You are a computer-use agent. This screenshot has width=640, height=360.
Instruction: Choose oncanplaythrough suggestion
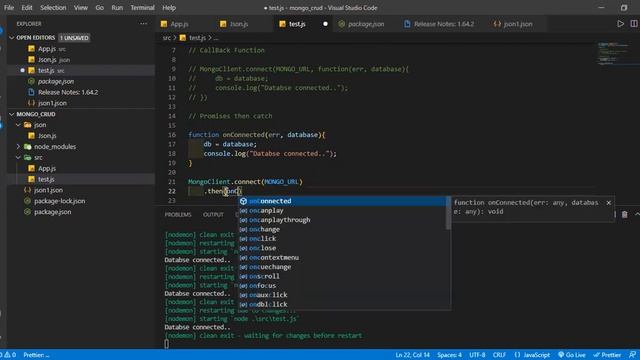pos(342,220)
